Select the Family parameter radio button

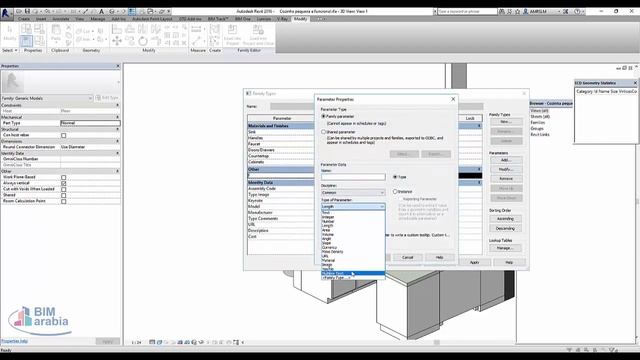[323, 116]
